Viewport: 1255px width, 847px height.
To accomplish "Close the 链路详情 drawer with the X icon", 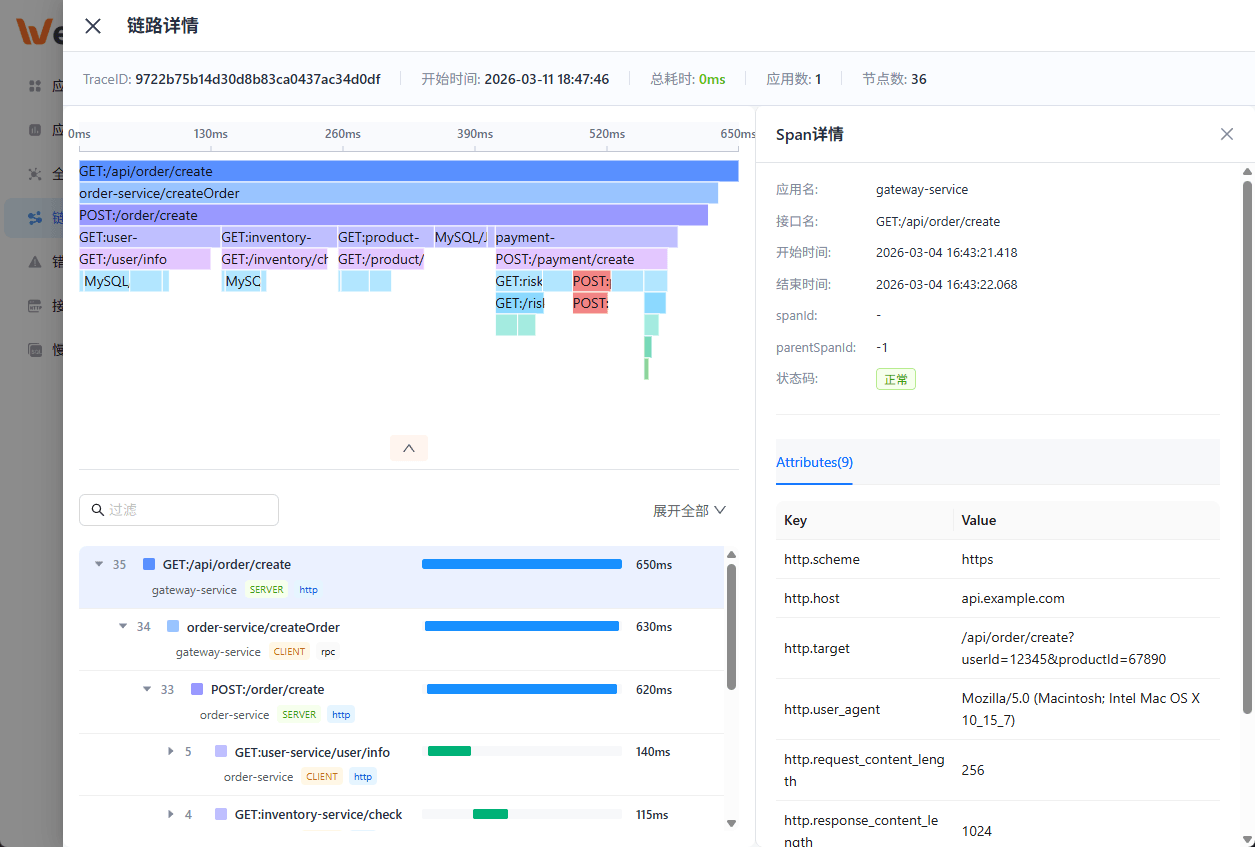I will tap(93, 26).
